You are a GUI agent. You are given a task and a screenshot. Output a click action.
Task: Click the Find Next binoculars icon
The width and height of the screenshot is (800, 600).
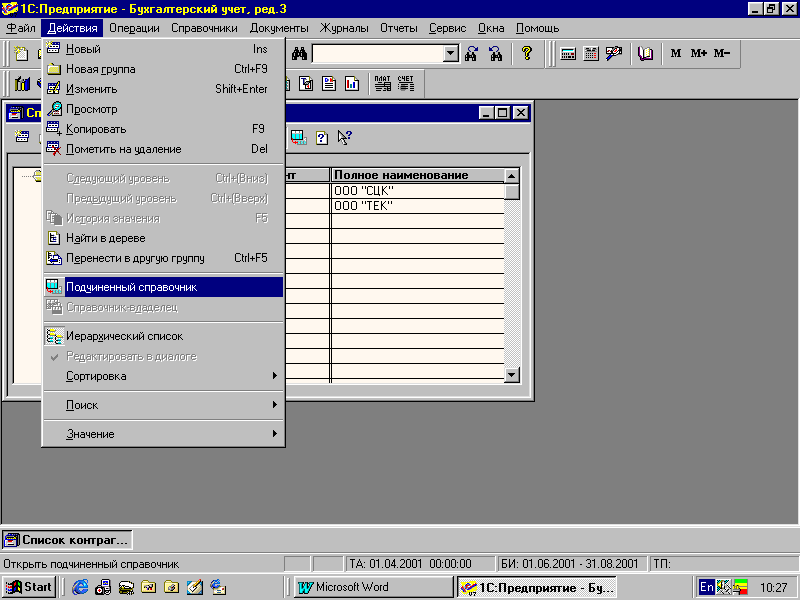tap(471, 53)
